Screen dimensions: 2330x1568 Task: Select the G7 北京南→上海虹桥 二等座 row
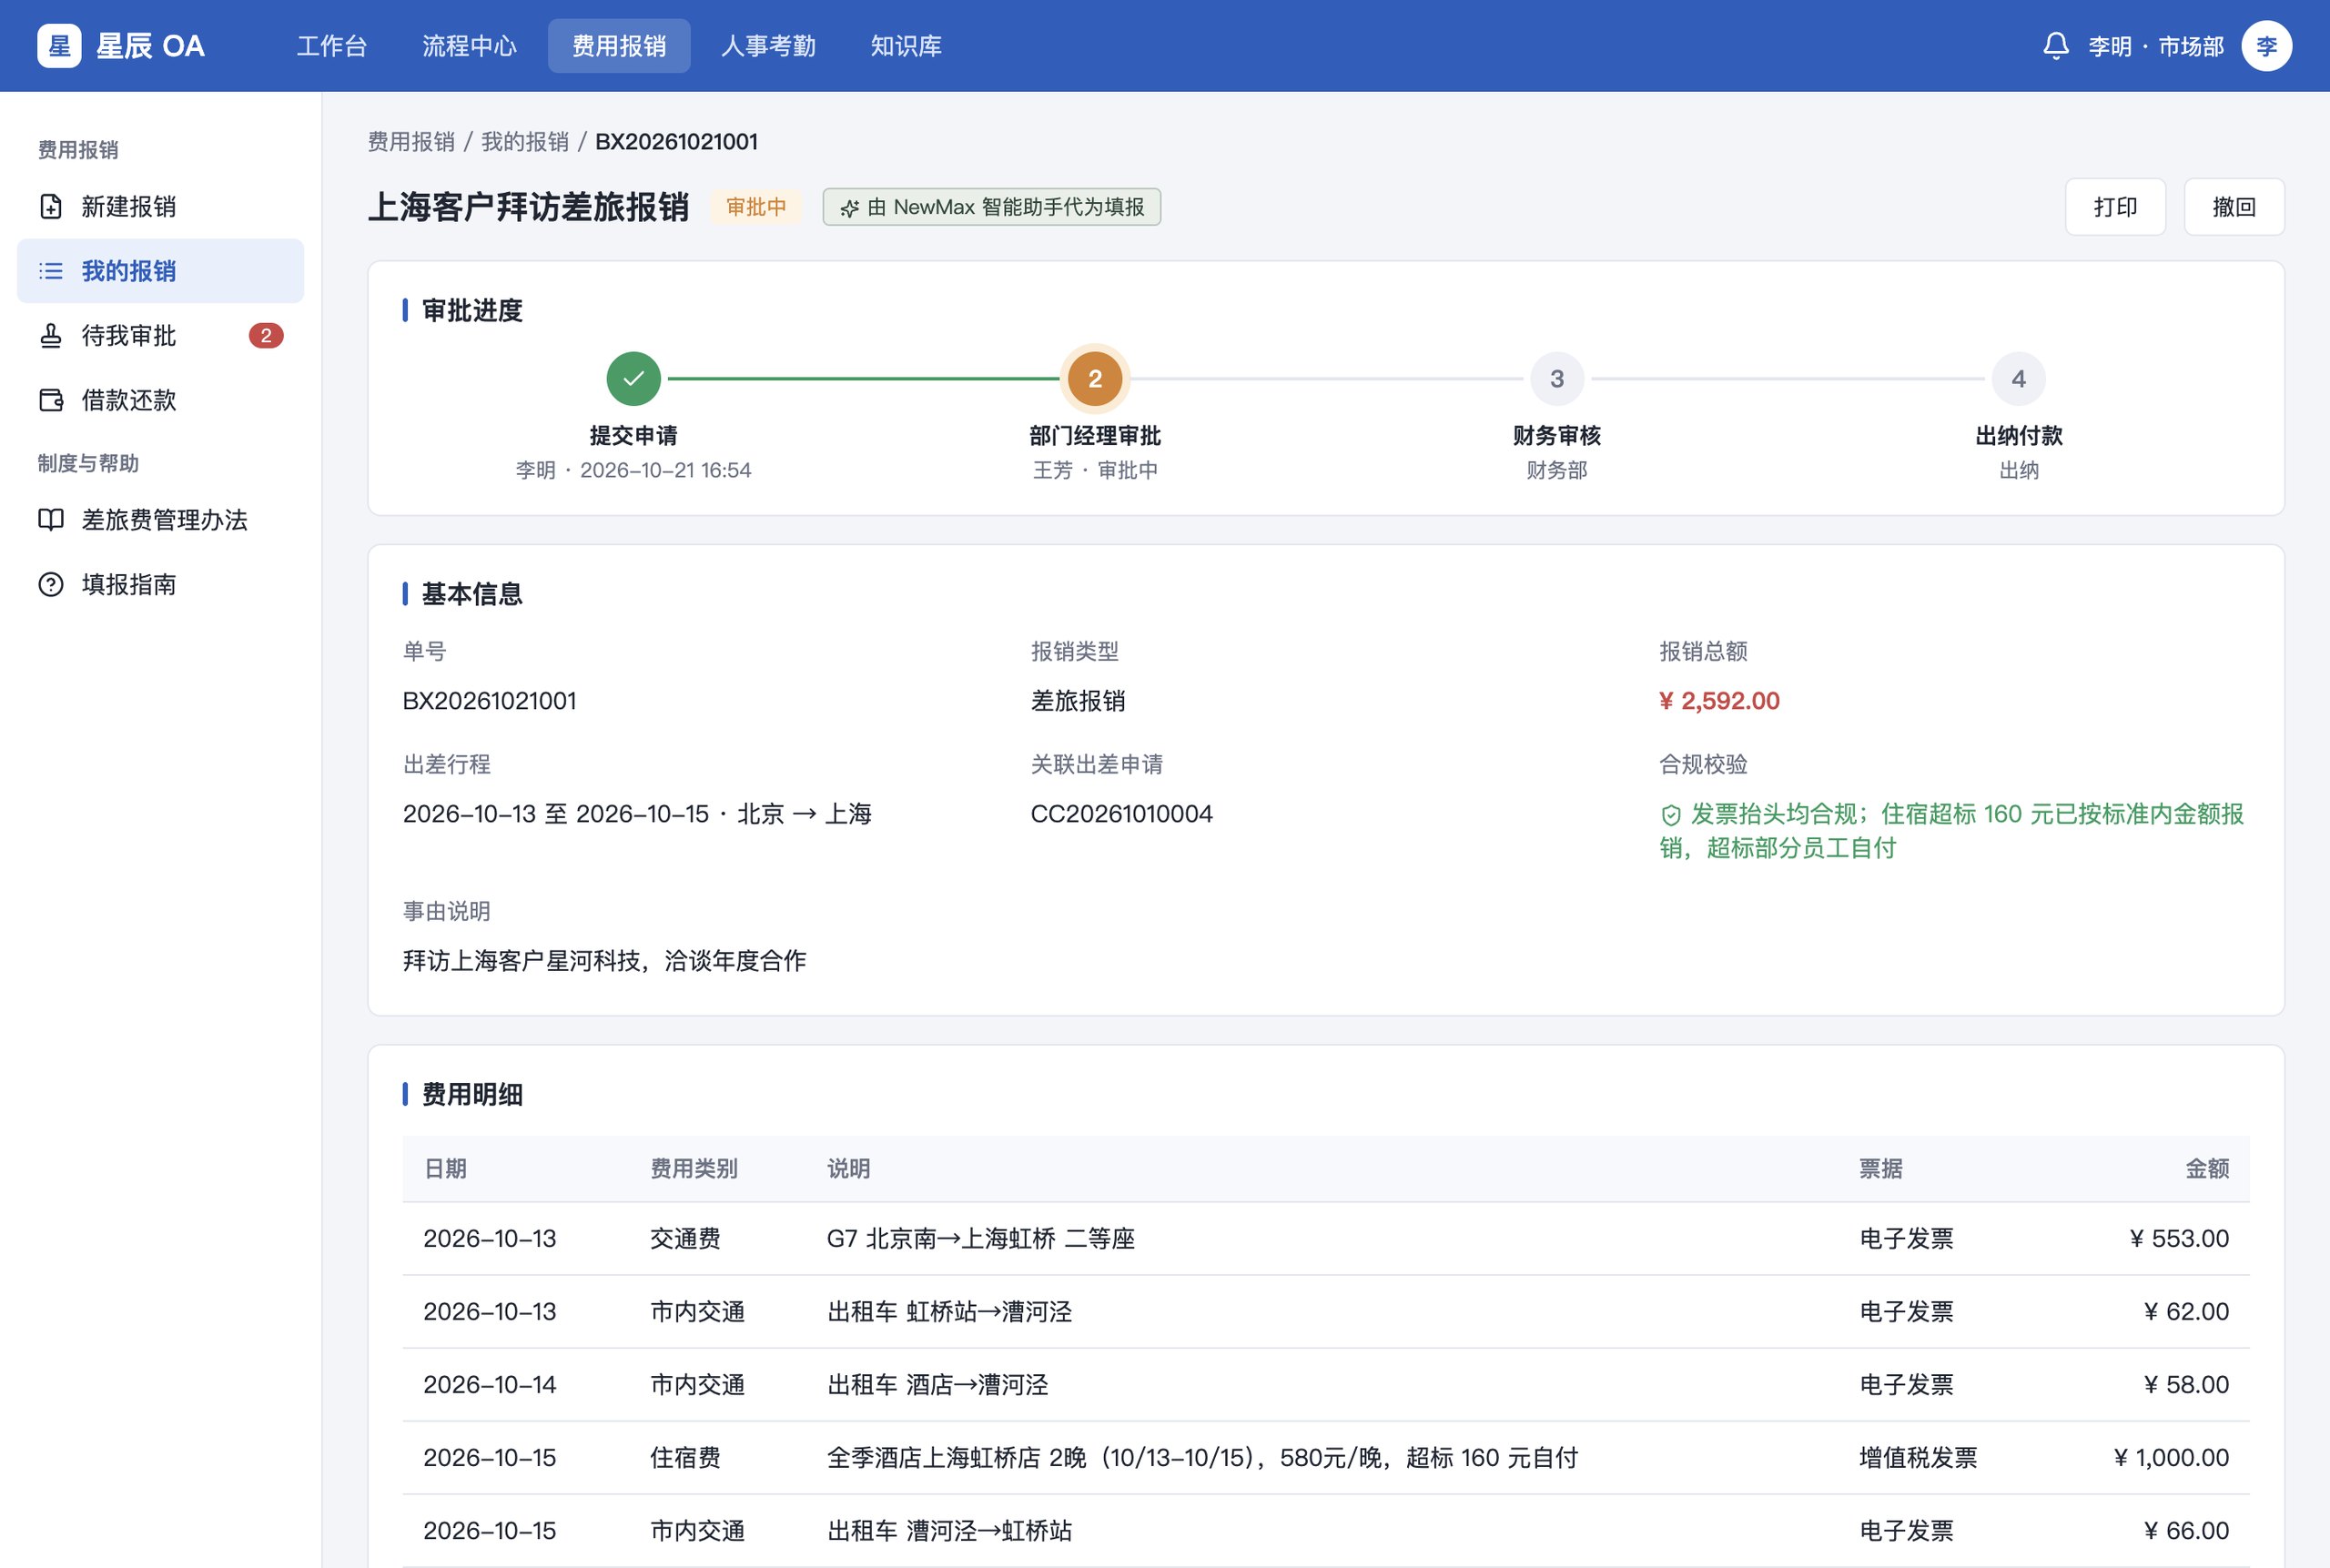click(1326, 1239)
